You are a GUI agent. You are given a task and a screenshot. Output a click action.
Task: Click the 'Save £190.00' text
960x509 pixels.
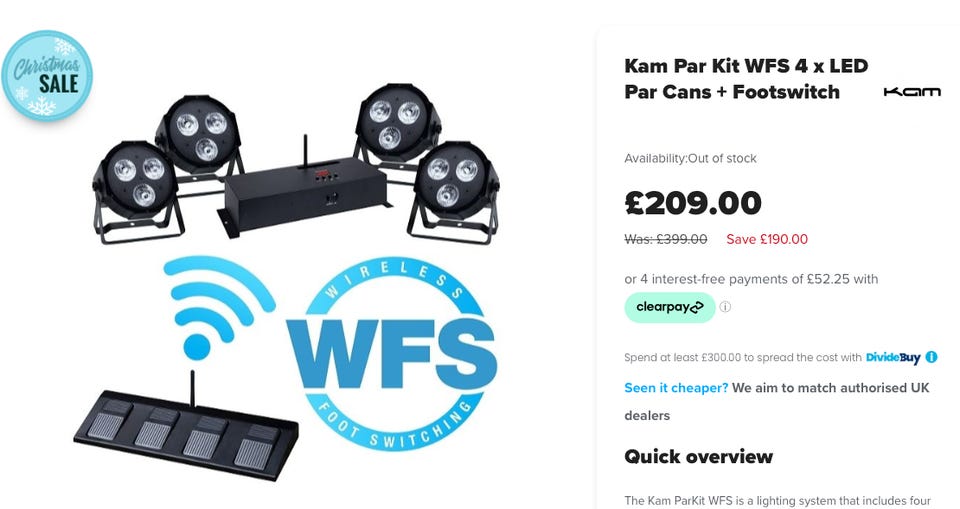(767, 239)
